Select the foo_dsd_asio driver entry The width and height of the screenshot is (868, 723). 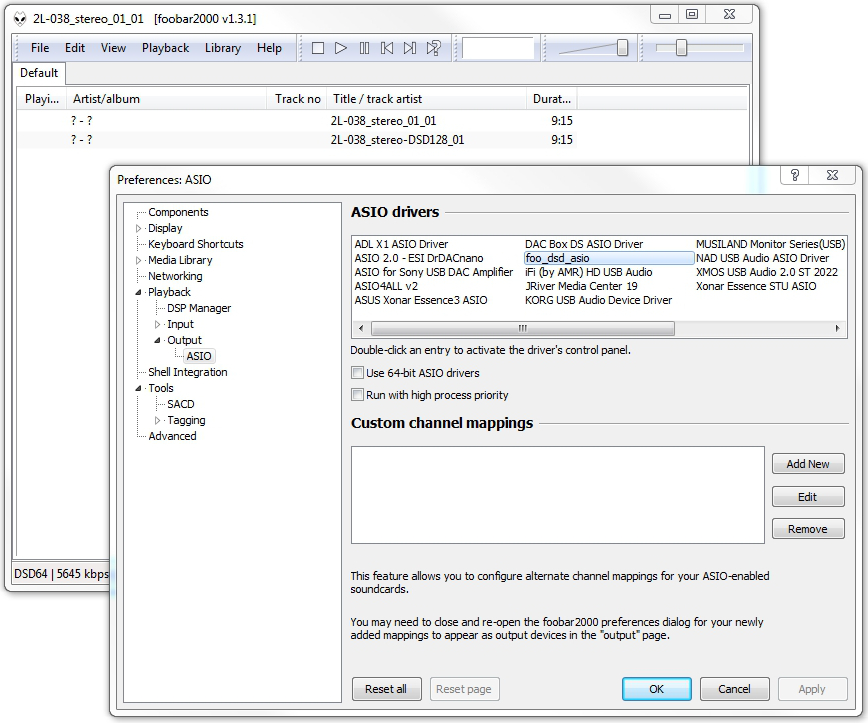(609, 259)
